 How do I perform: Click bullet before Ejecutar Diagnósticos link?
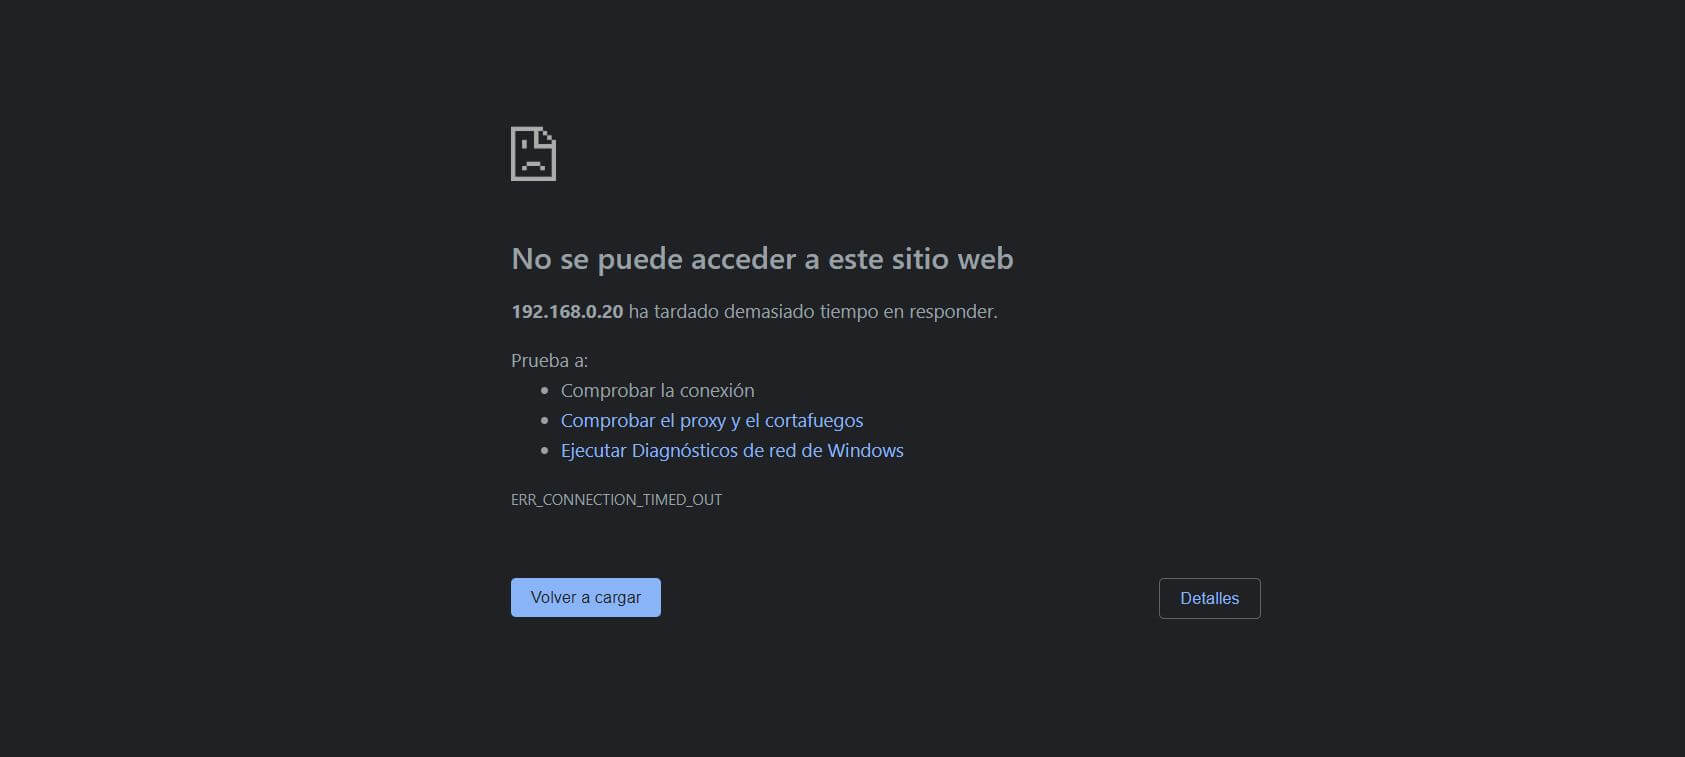click(545, 451)
